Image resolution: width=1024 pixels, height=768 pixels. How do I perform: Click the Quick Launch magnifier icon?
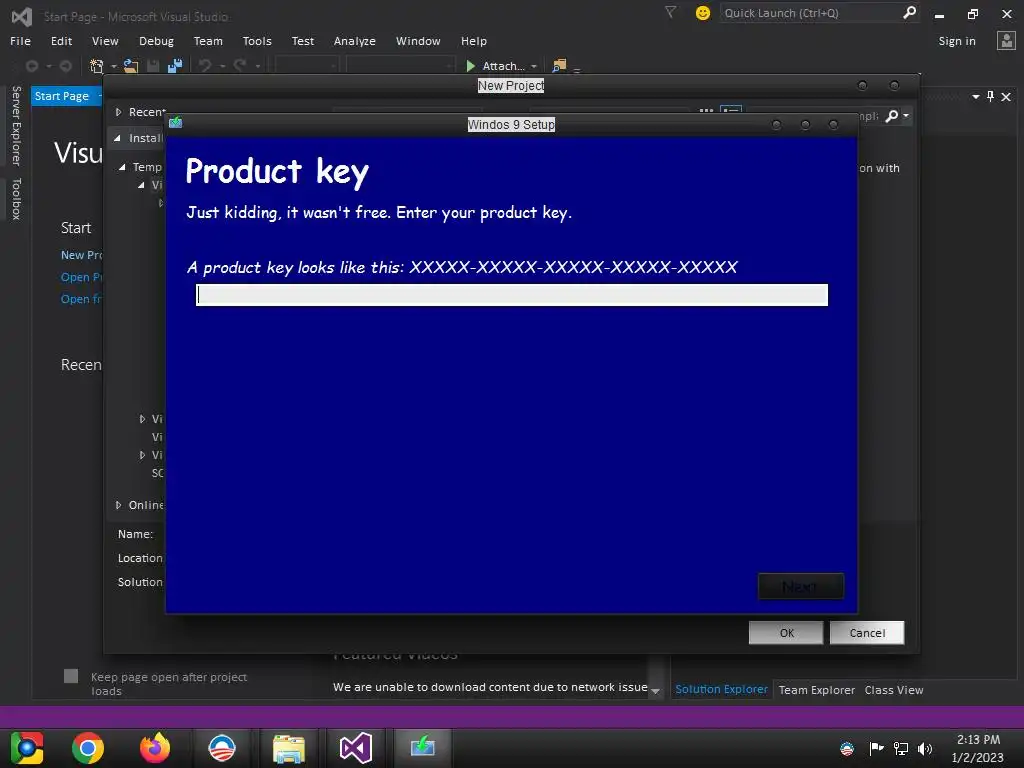pyautogui.click(x=909, y=12)
